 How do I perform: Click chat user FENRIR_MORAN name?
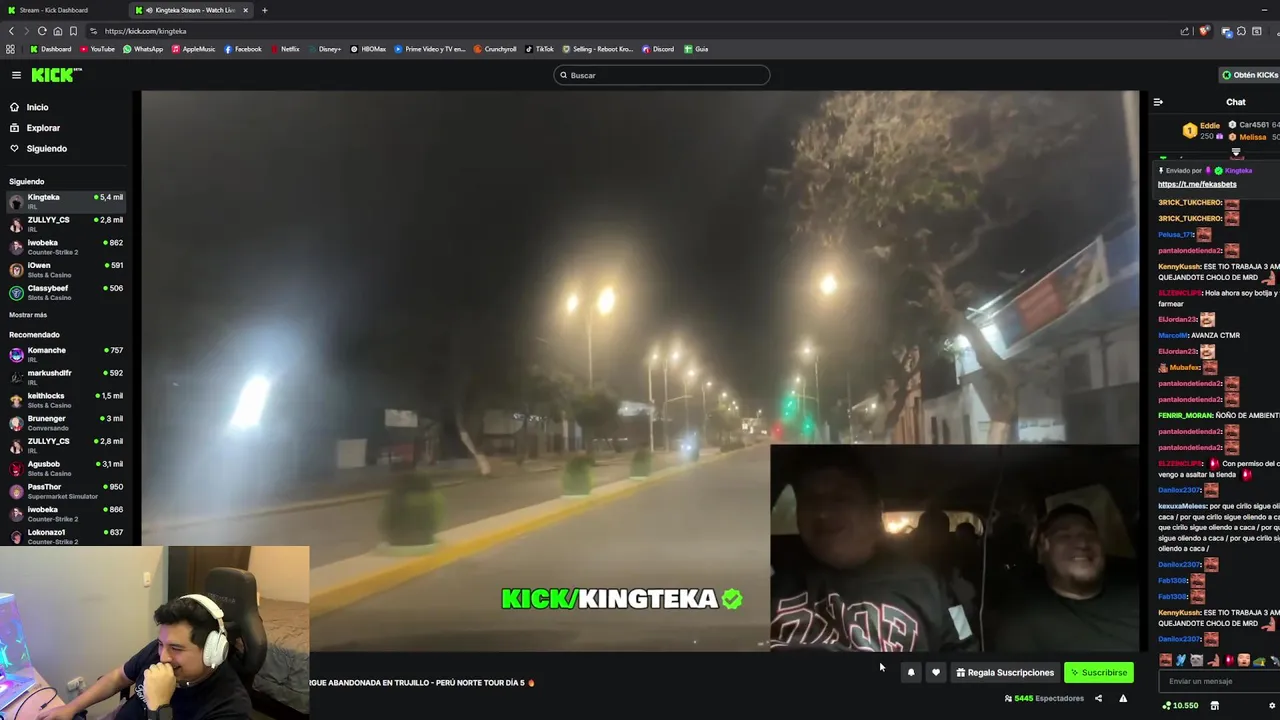1185,415
